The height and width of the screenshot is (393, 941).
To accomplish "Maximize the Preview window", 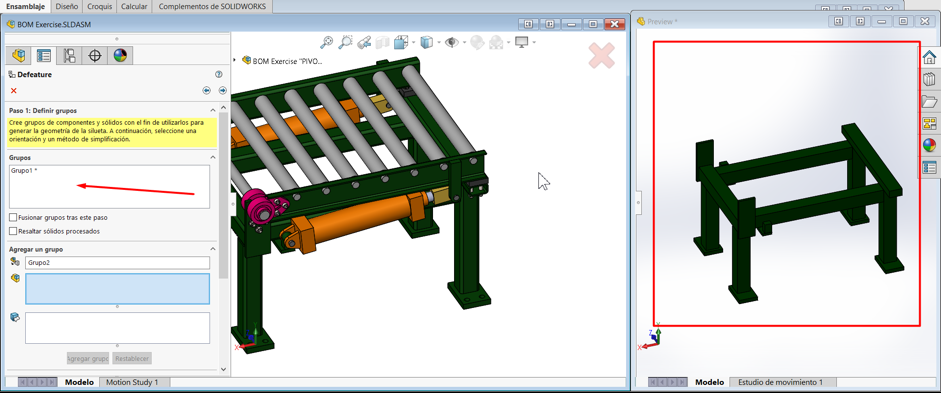I will point(903,21).
